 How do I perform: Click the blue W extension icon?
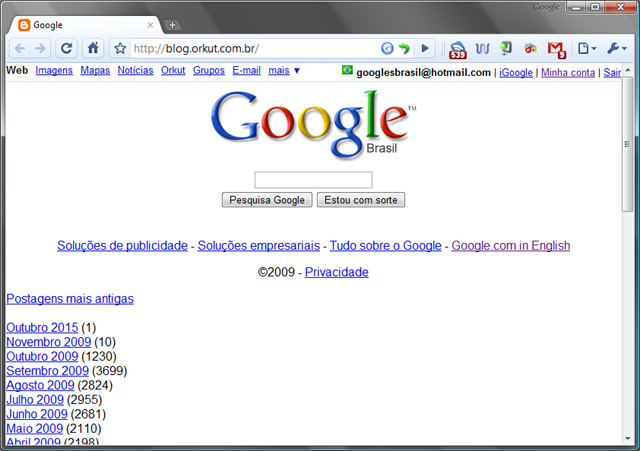[482, 49]
